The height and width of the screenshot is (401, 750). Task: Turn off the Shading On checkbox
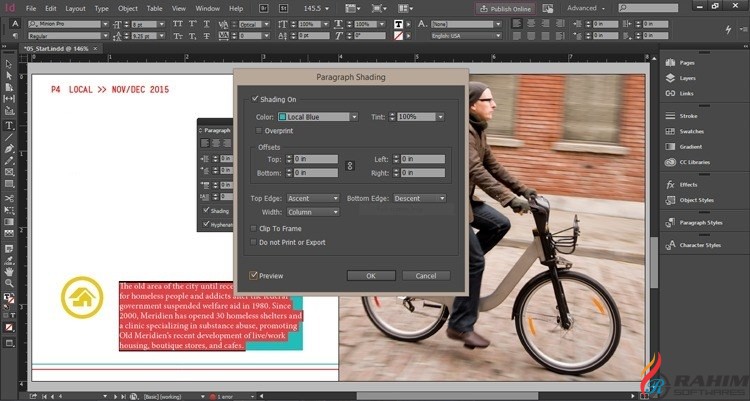[255, 99]
